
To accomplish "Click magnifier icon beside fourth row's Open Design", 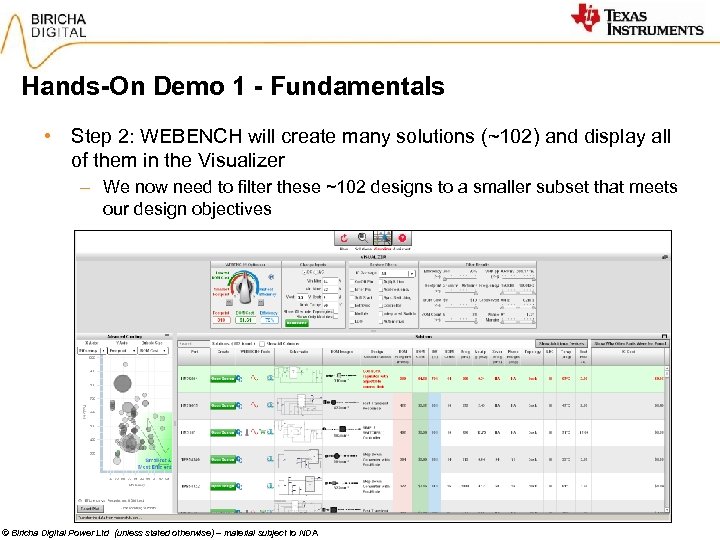I will (239, 459).
